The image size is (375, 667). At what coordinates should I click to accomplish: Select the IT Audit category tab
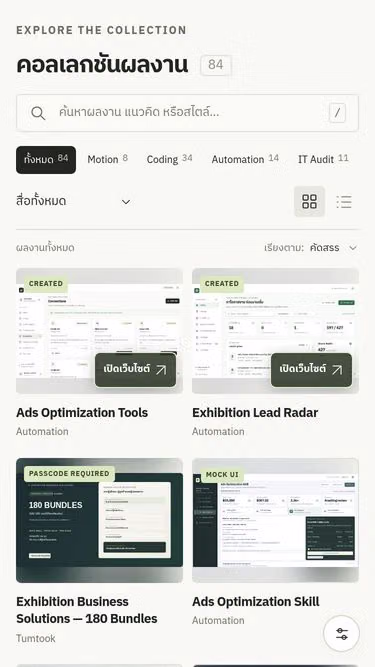coord(323,160)
